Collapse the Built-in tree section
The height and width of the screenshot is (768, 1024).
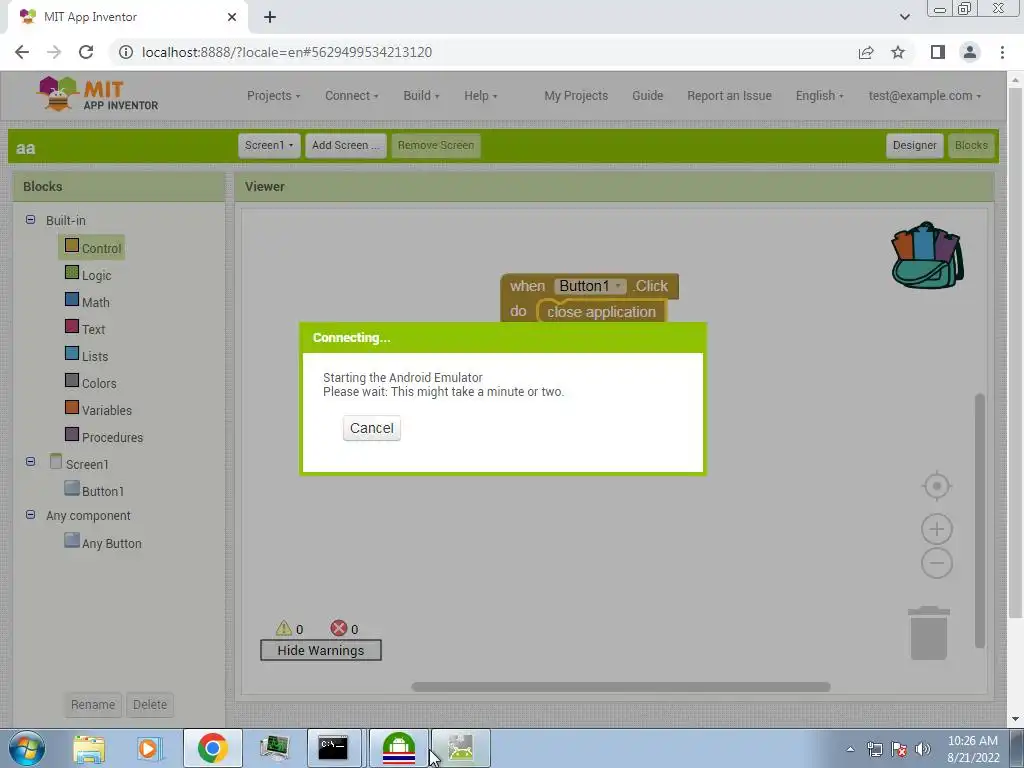click(30, 219)
